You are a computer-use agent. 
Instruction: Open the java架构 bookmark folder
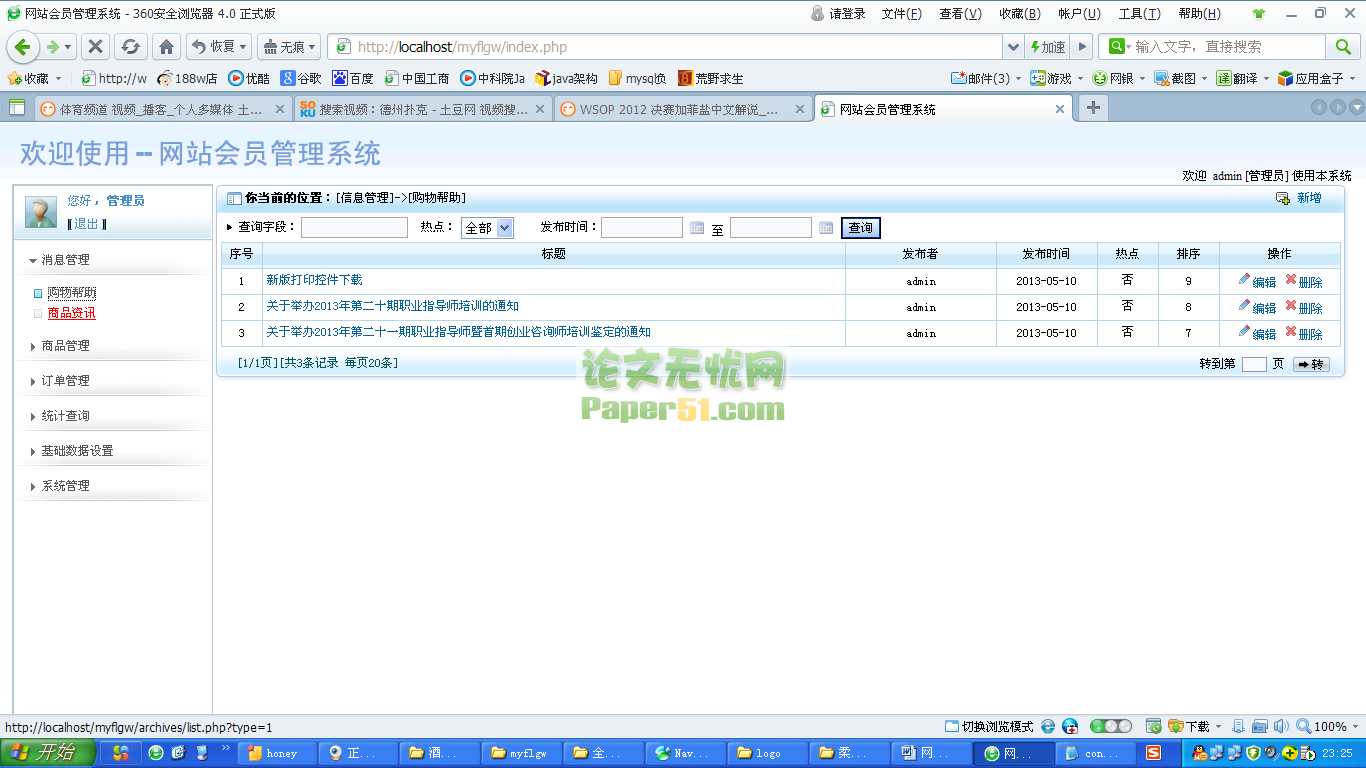click(567, 78)
